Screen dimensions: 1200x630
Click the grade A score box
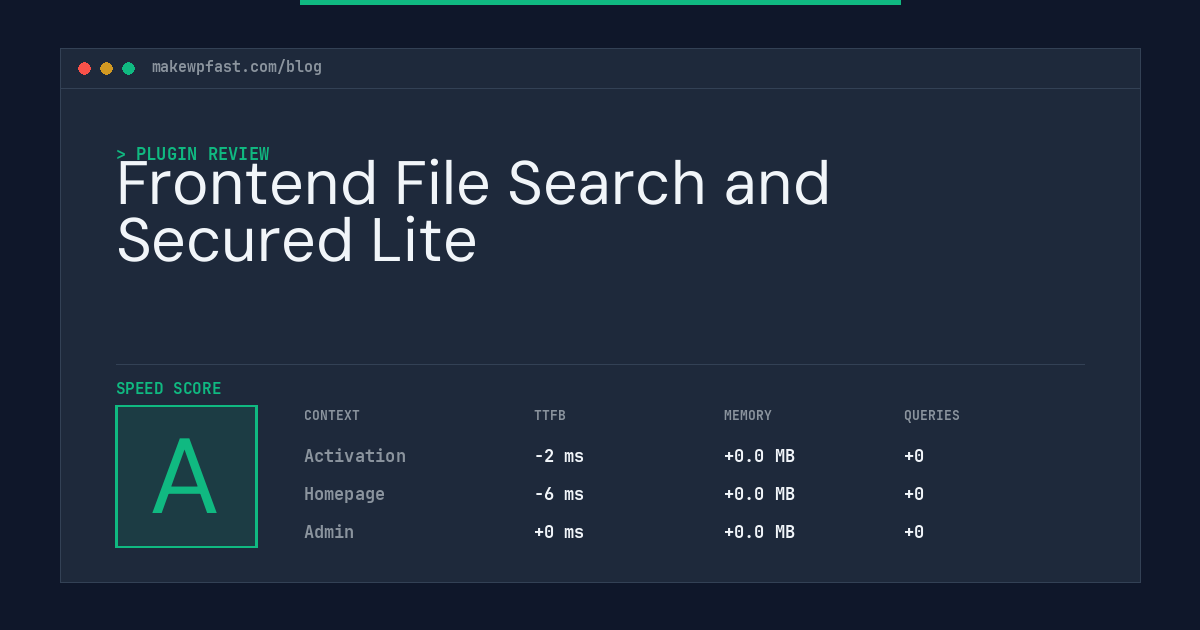pos(186,476)
